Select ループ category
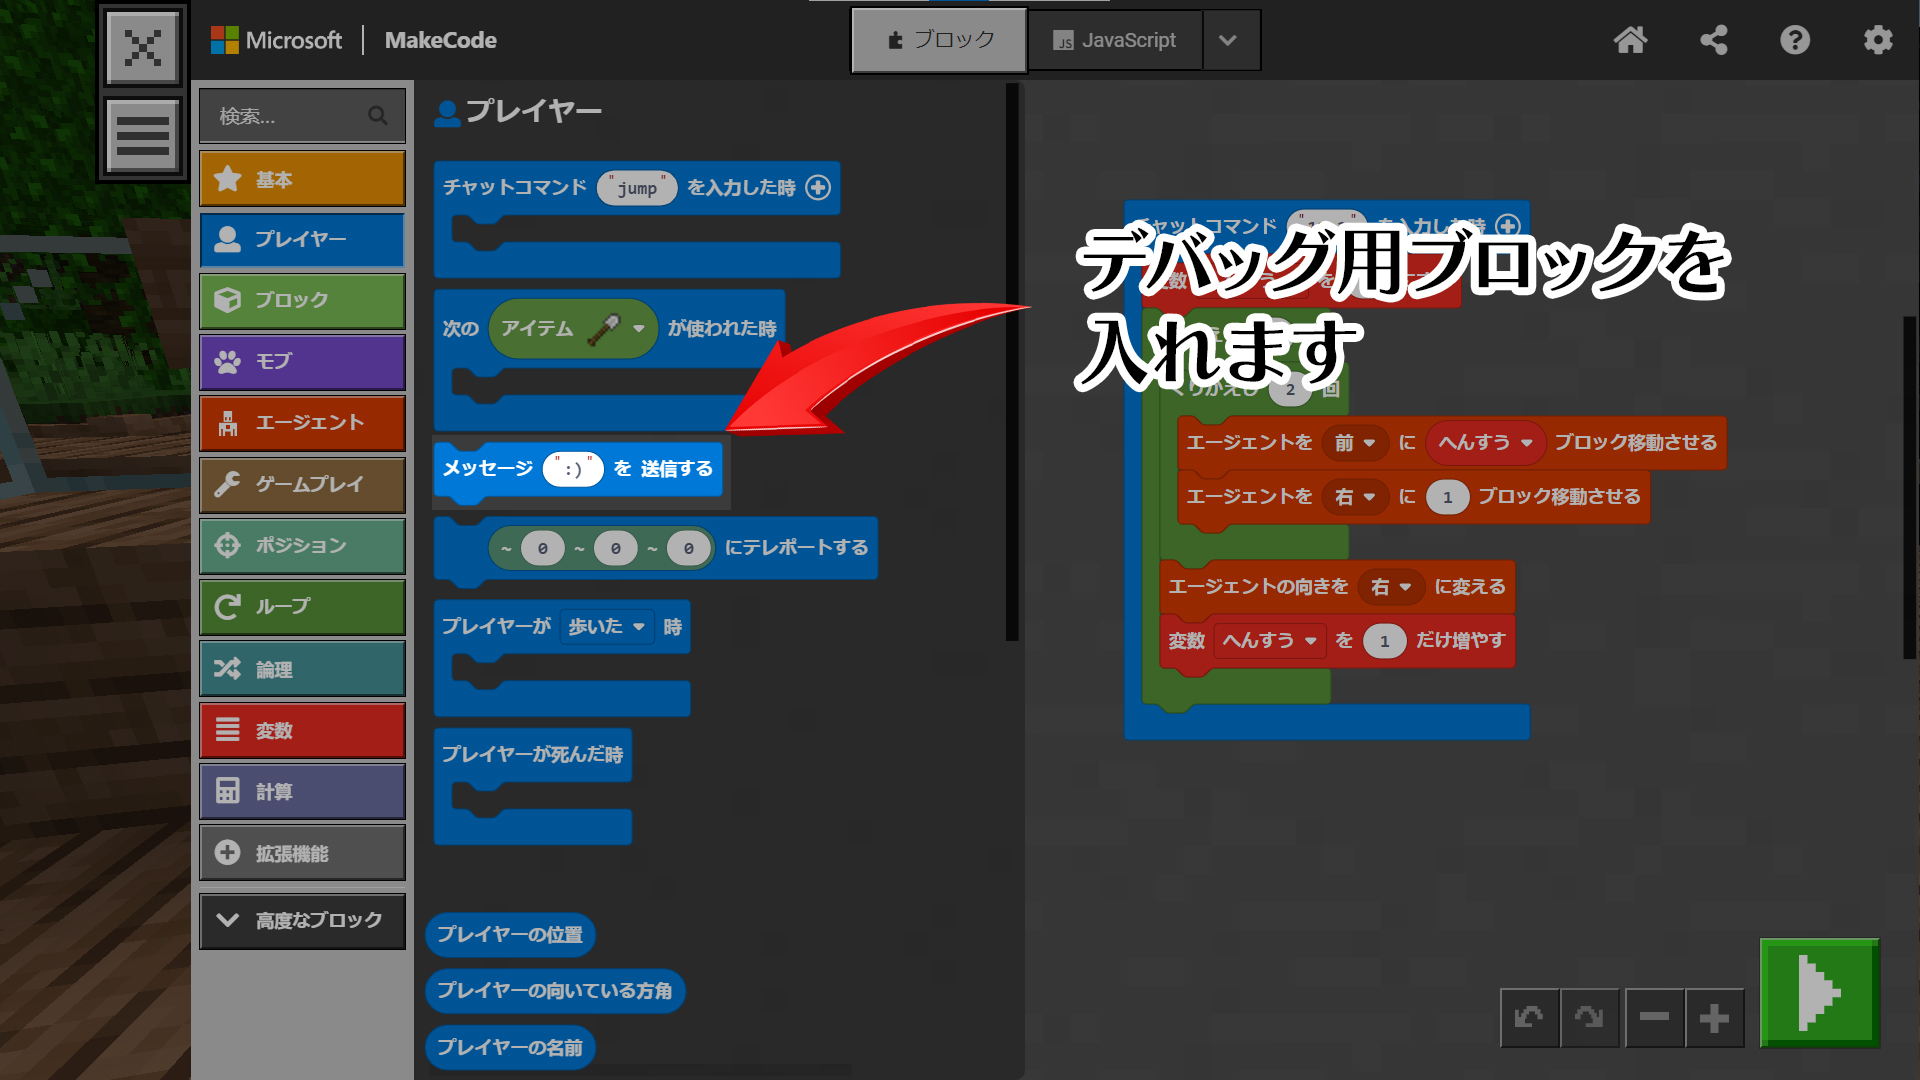This screenshot has height=1080, width=1920. tap(302, 607)
